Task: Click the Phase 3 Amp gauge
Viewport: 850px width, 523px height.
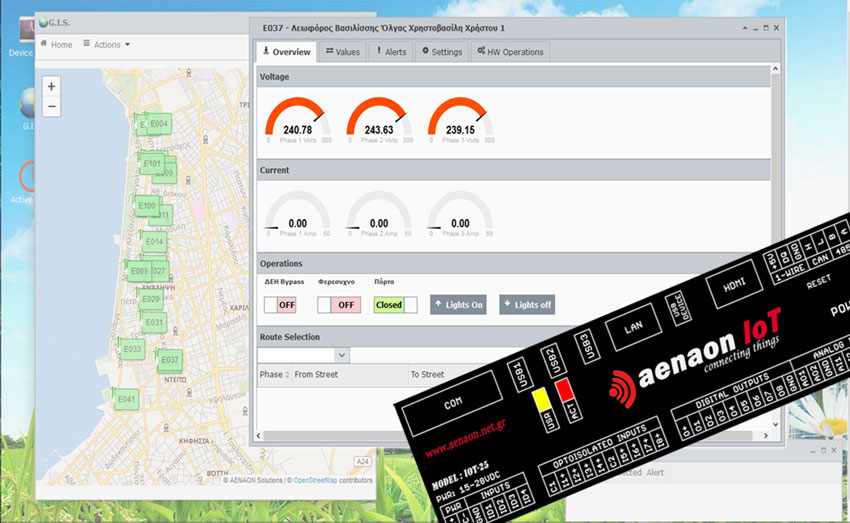Action: 460,214
